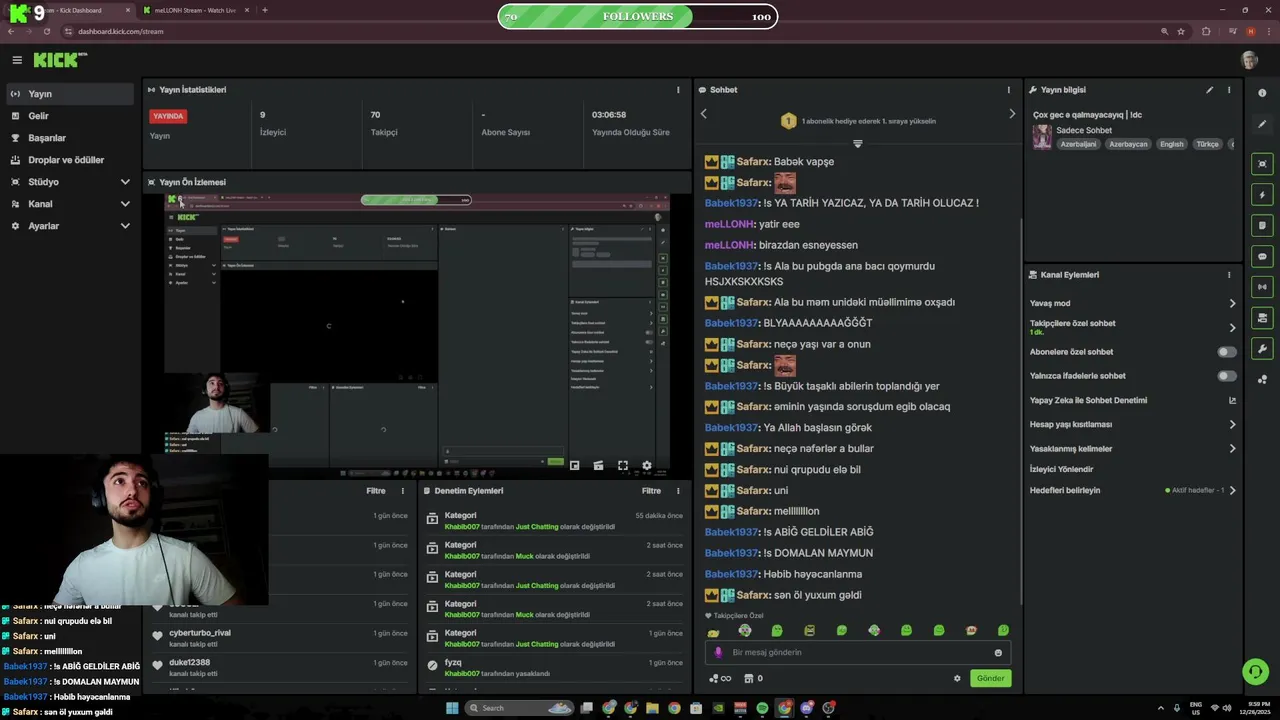Click the message input field
The image size is (1280, 720).
coord(857,652)
